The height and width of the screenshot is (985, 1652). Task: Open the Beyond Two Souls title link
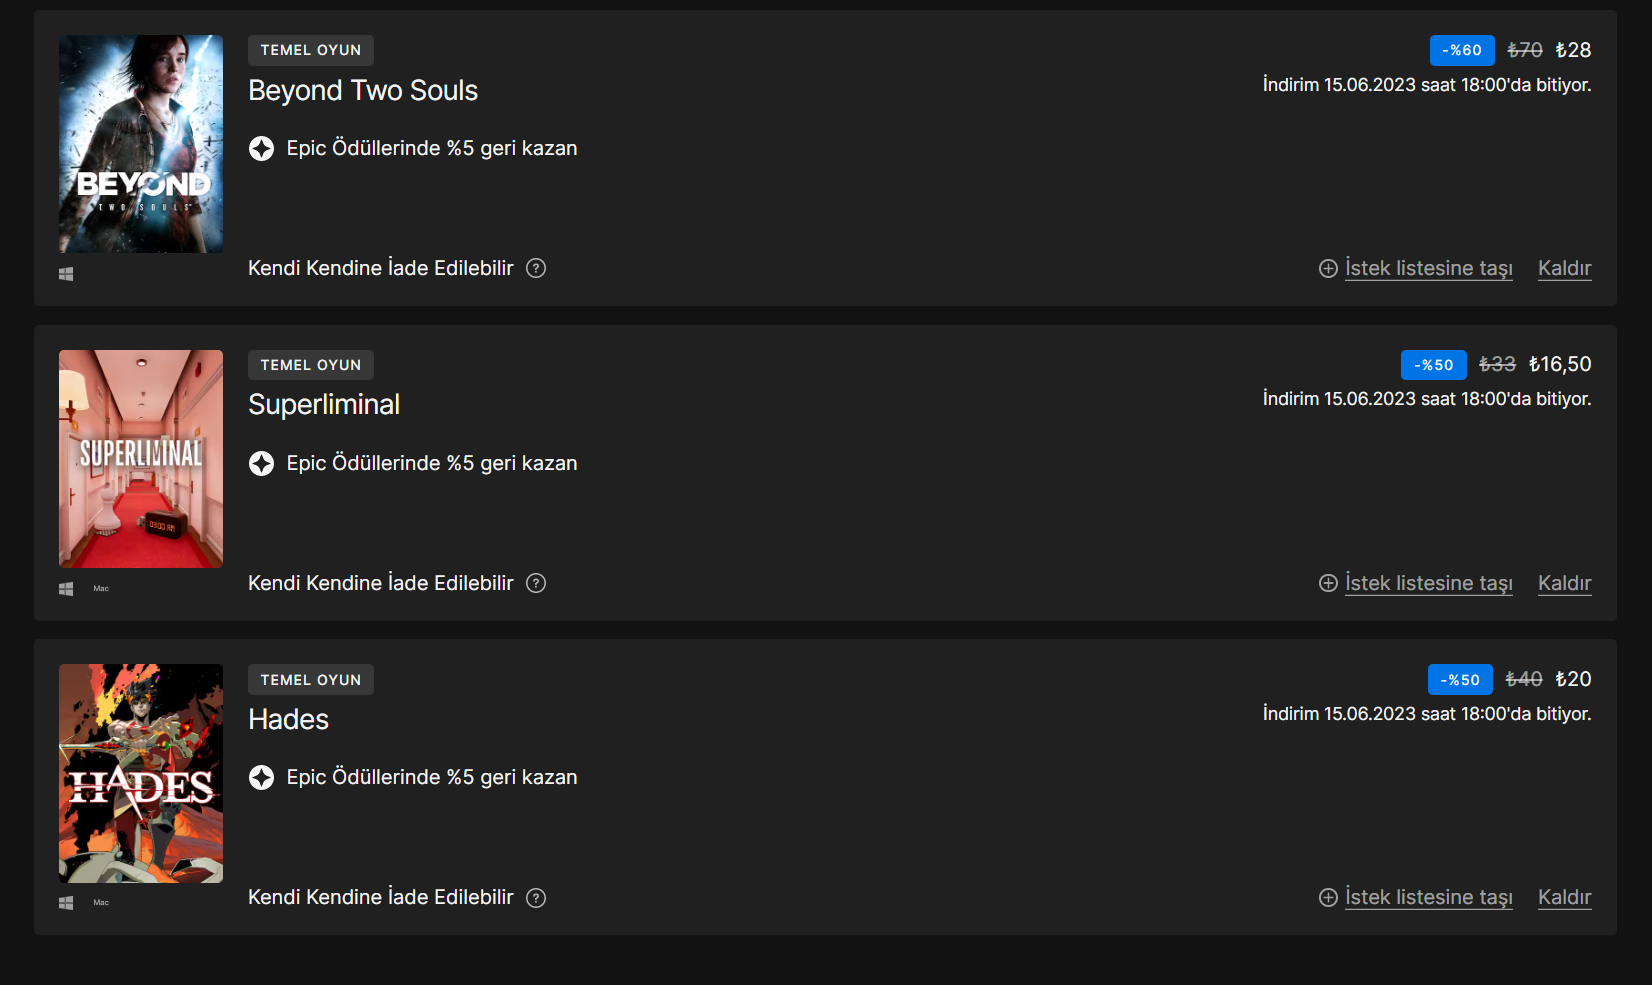tap(363, 91)
